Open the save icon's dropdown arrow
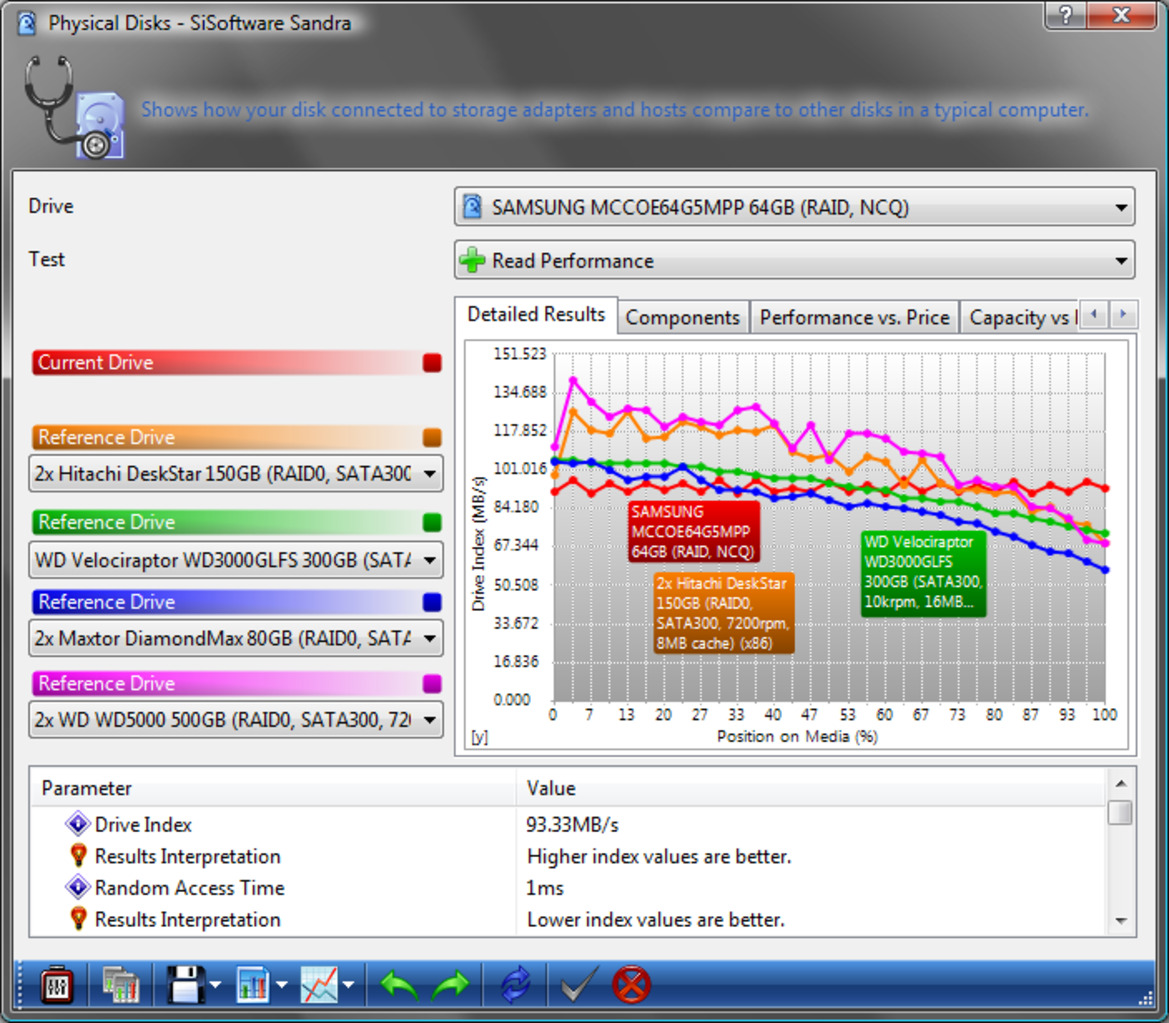The width and height of the screenshot is (1169, 1023). (215, 986)
